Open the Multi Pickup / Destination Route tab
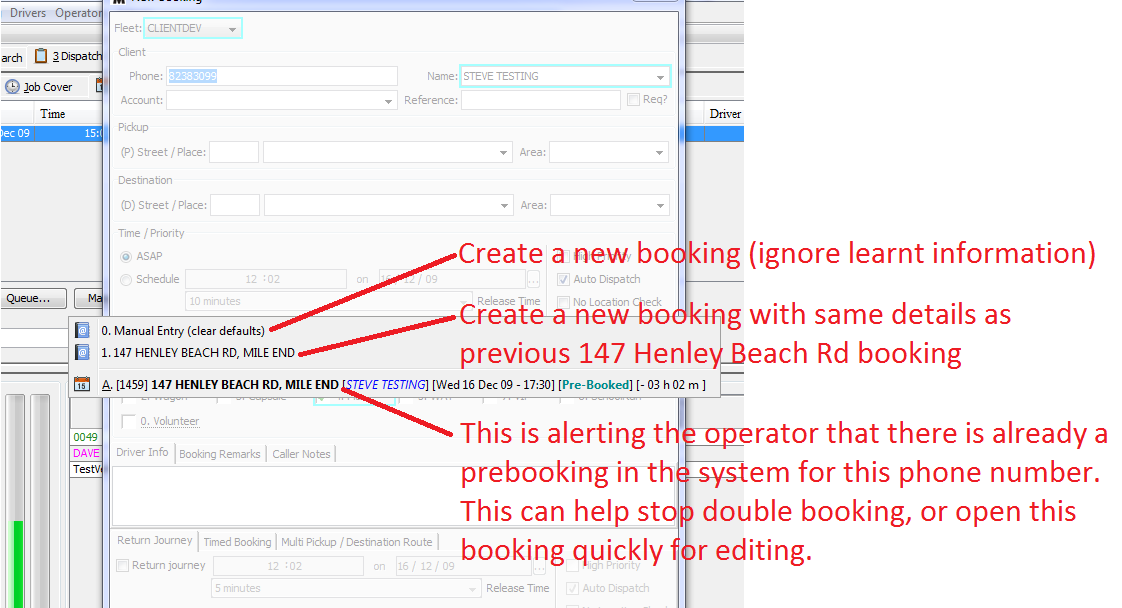Viewport: 1122px width, 608px height. pyautogui.click(x=356, y=542)
